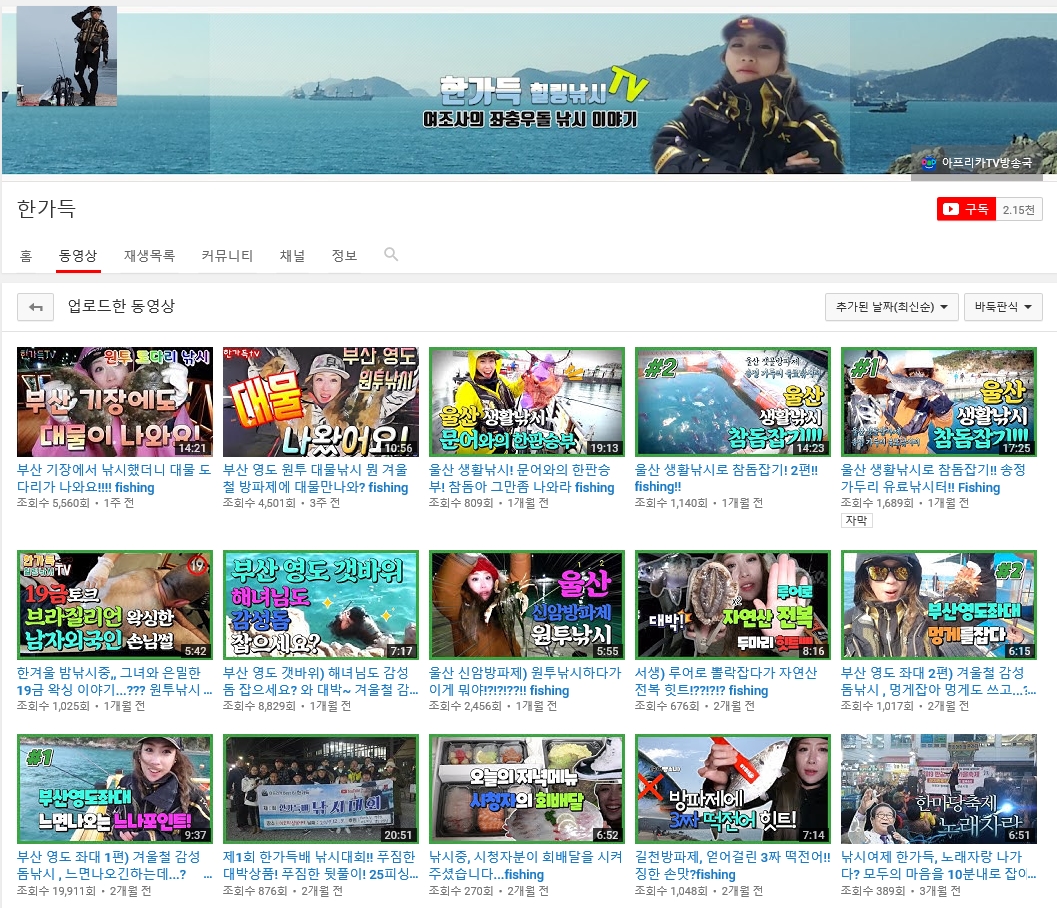The width and height of the screenshot is (1057, 908).
Task: Open the 울산 신암방파제 원투낚시 thumbnail
Action: (526, 605)
